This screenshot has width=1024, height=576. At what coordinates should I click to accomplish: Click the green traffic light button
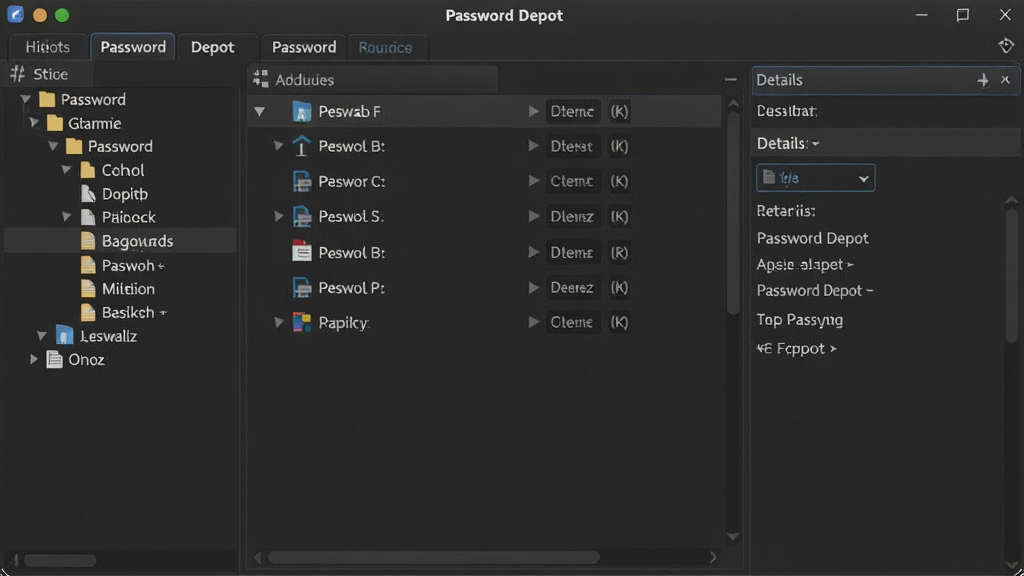pyautogui.click(x=62, y=15)
